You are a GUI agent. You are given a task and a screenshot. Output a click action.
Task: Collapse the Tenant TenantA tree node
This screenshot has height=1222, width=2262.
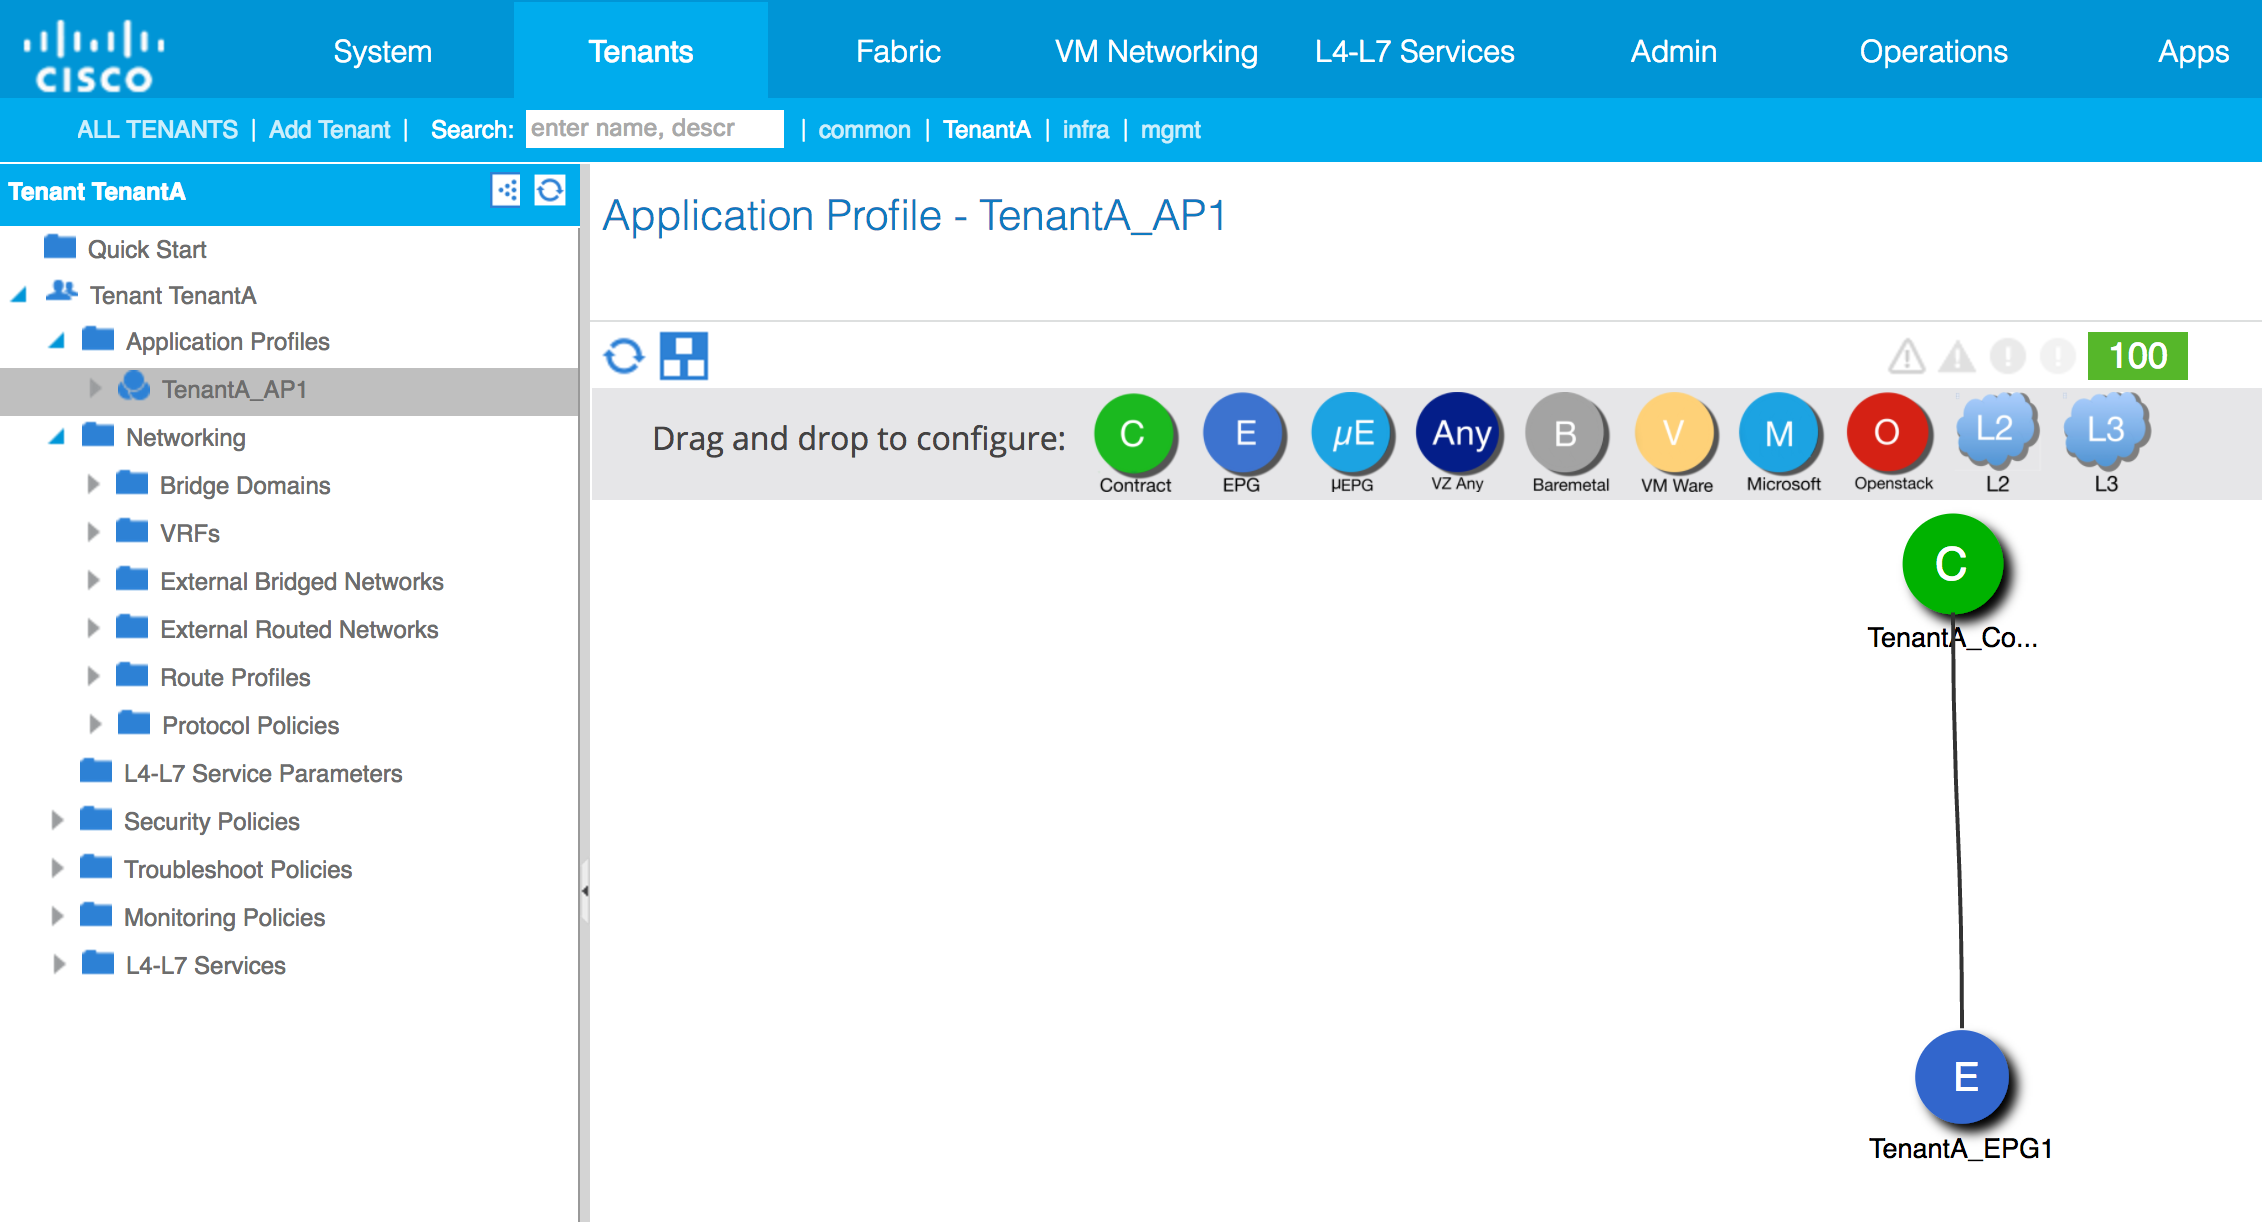coord(19,295)
